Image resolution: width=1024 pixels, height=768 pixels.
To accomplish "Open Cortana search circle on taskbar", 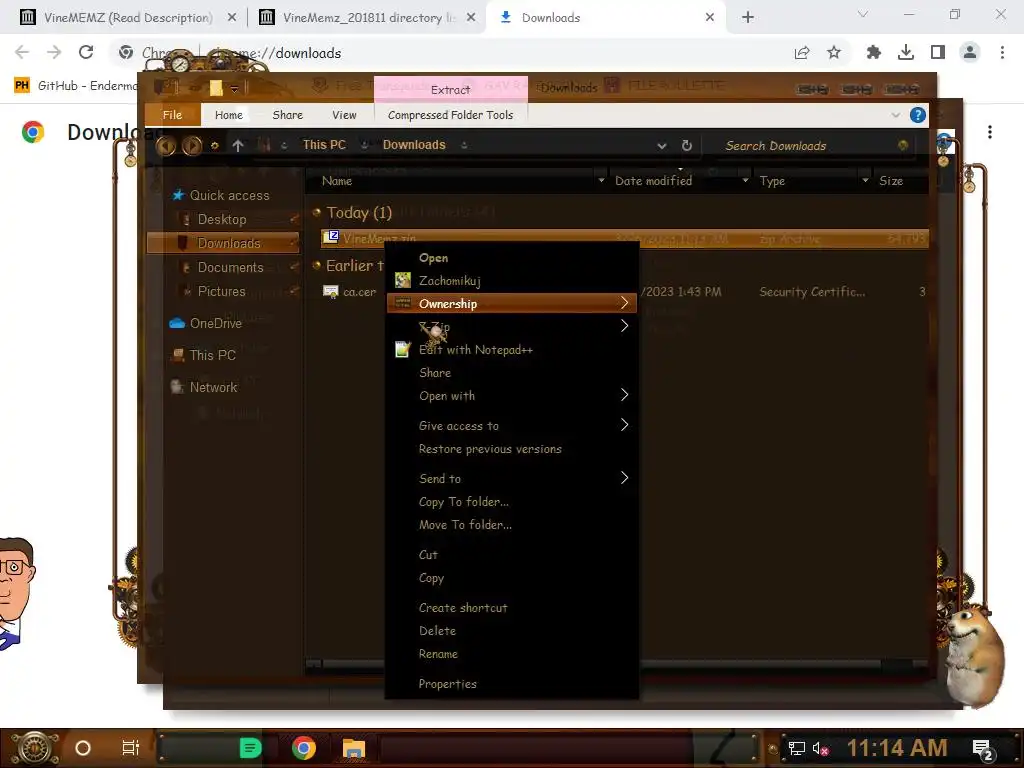I will pyautogui.click(x=83, y=748).
